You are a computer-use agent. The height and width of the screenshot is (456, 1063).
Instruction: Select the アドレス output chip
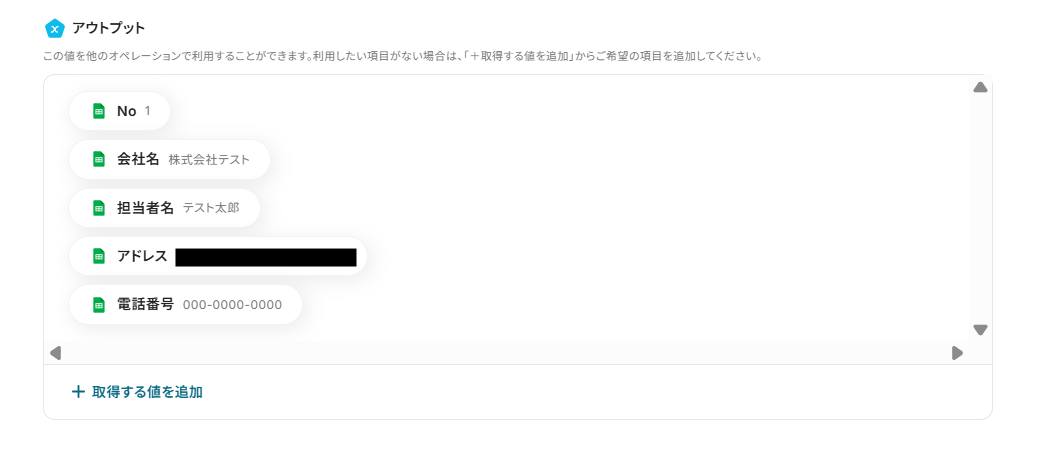tap(218, 256)
